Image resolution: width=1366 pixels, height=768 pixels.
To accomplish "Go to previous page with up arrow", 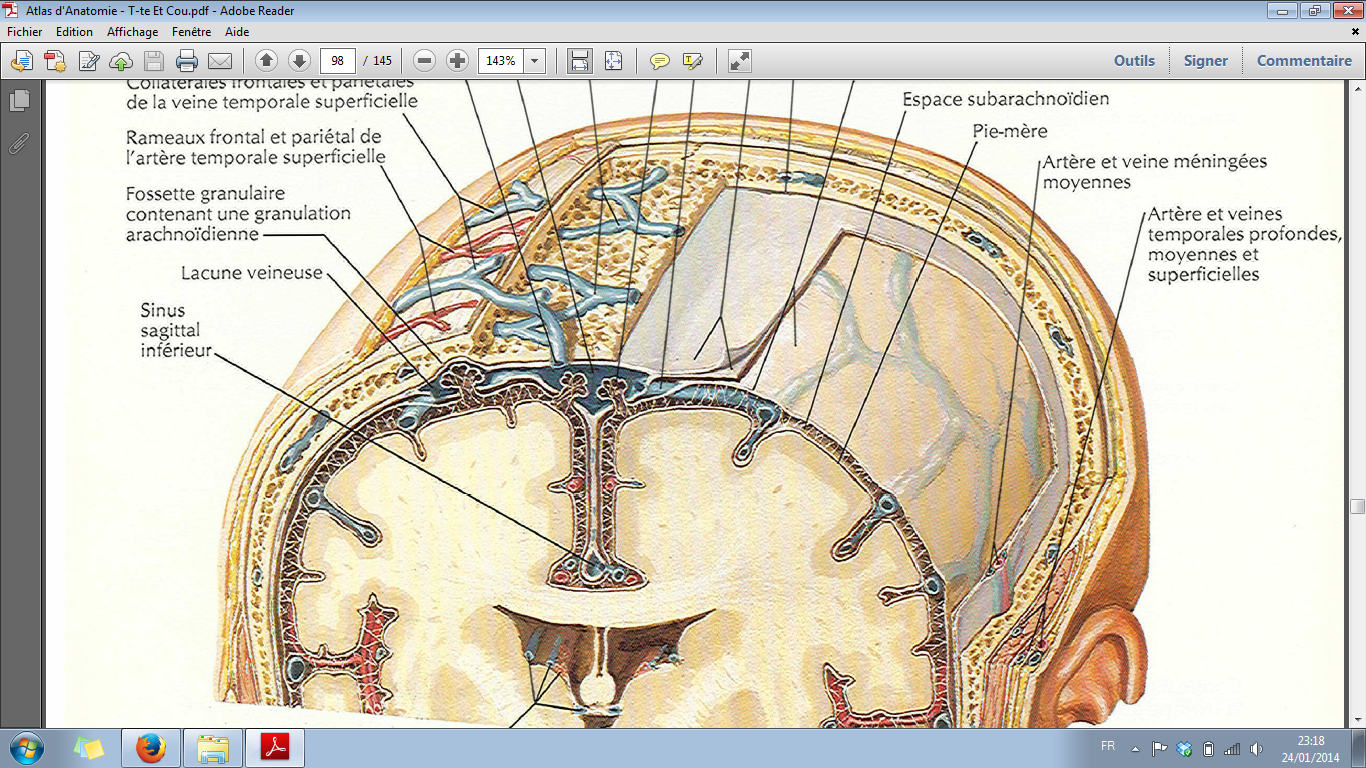I will pyautogui.click(x=266, y=61).
